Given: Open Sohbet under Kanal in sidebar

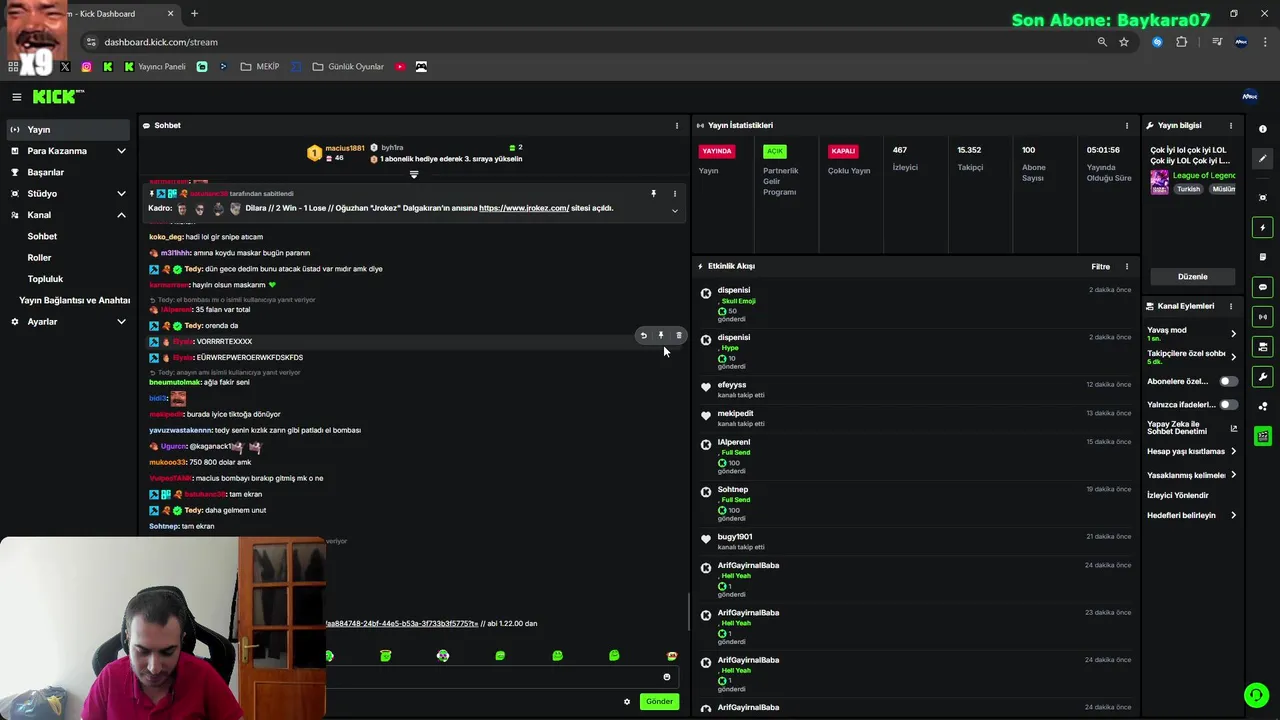Looking at the screenshot, I should pyautogui.click(x=42, y=237).
